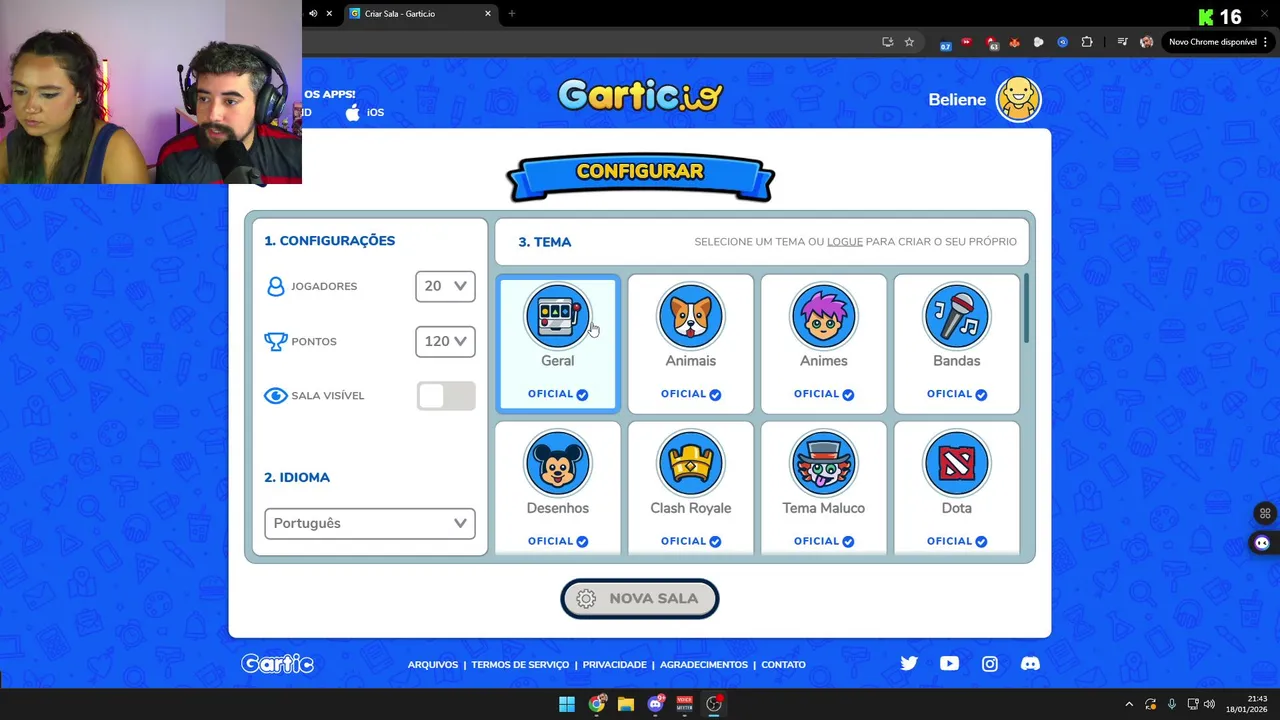Image resolution: width=1280 pixels, height=720 pixels.
Task: Choose the Animais corgi theme
Action: tap(690, 344)
